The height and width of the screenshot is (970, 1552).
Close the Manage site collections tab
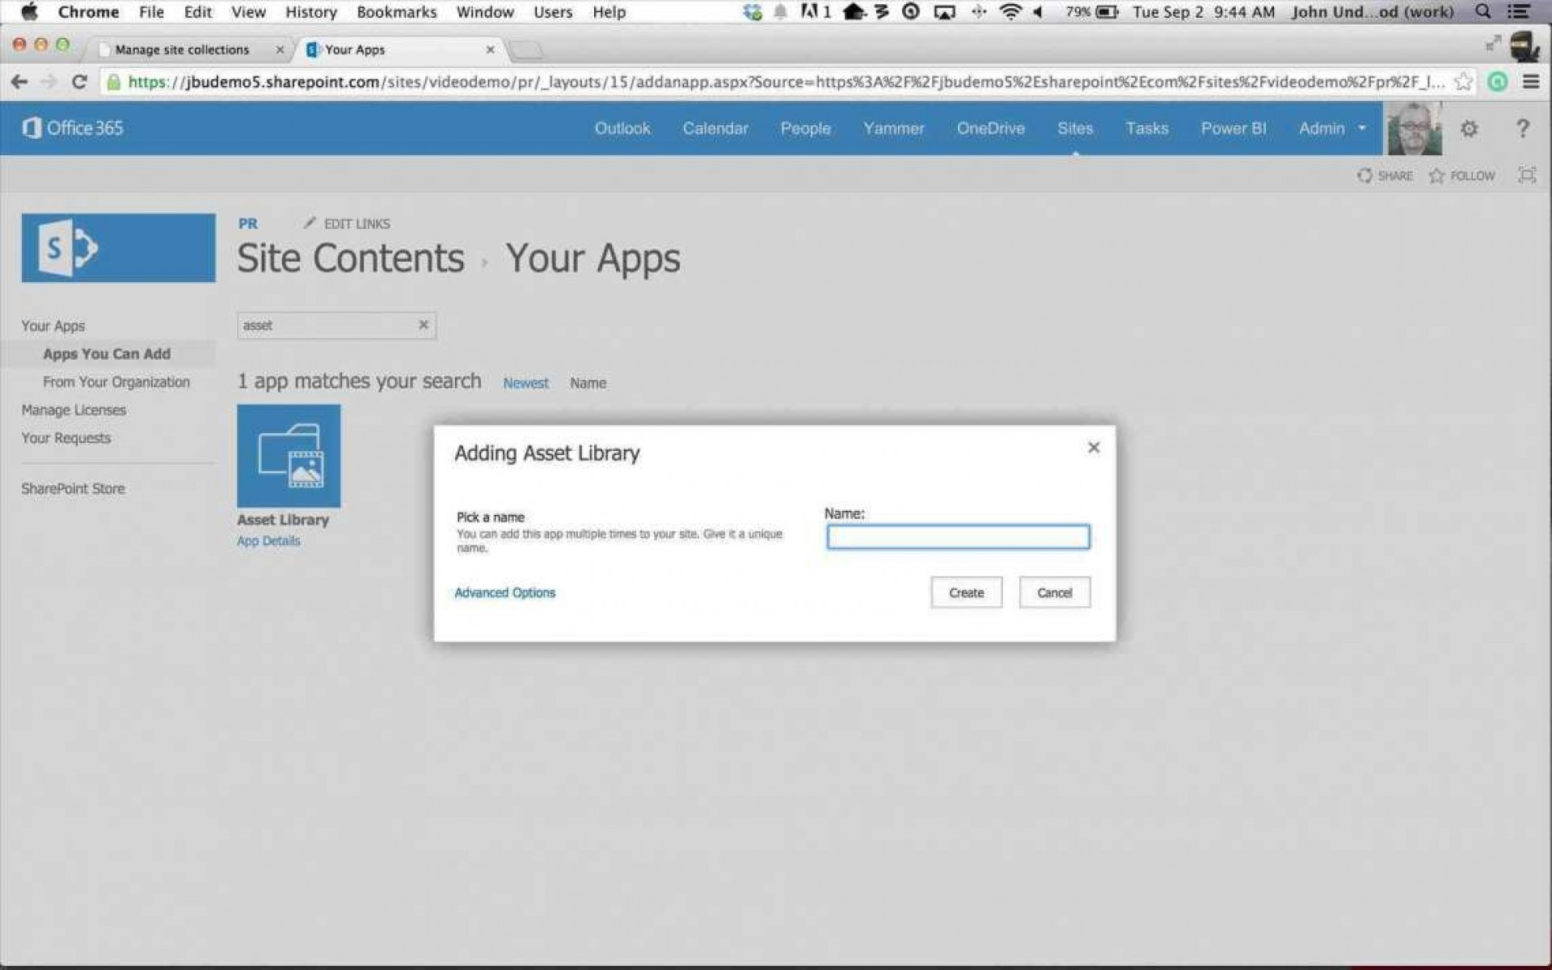[280, 49]
